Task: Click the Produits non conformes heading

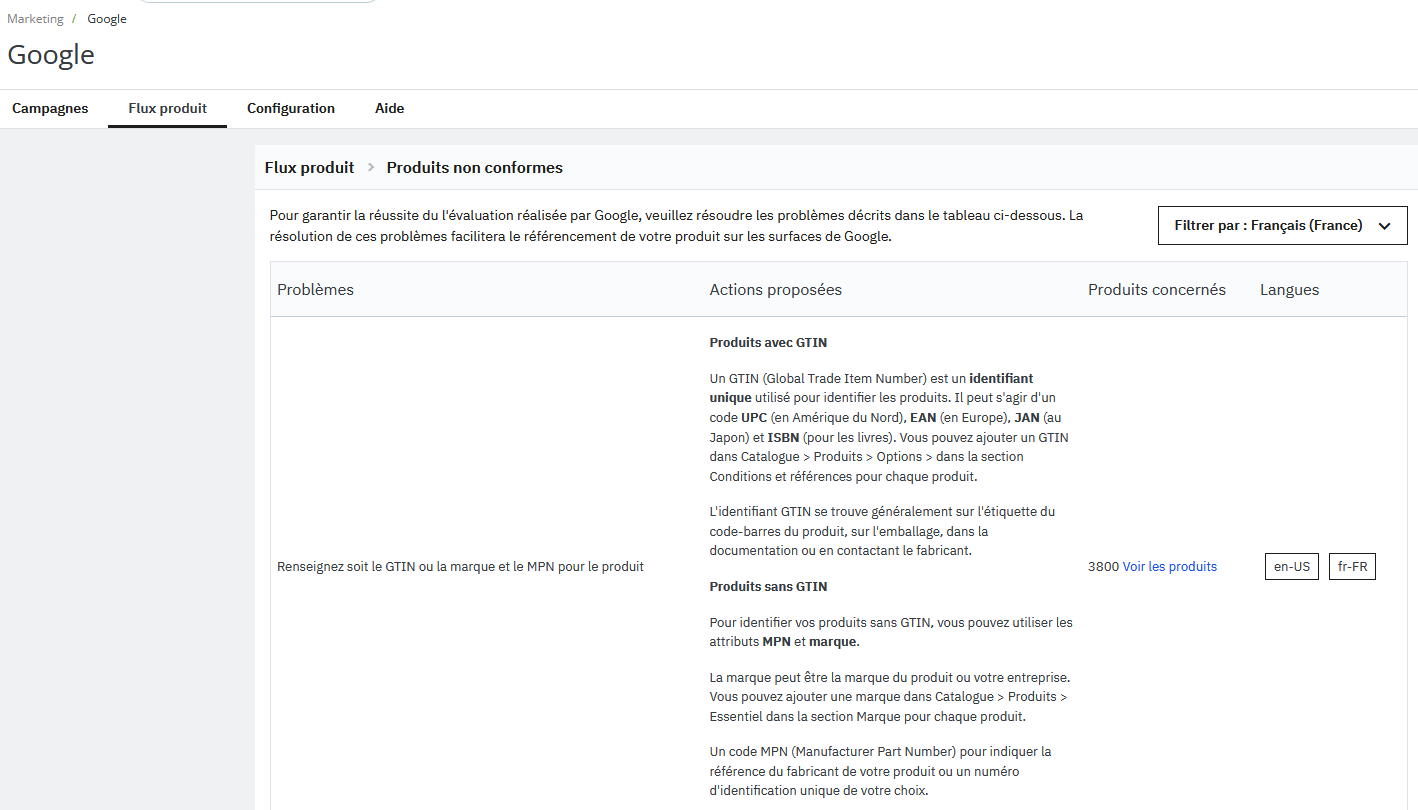Action: [x=475, y=168]
